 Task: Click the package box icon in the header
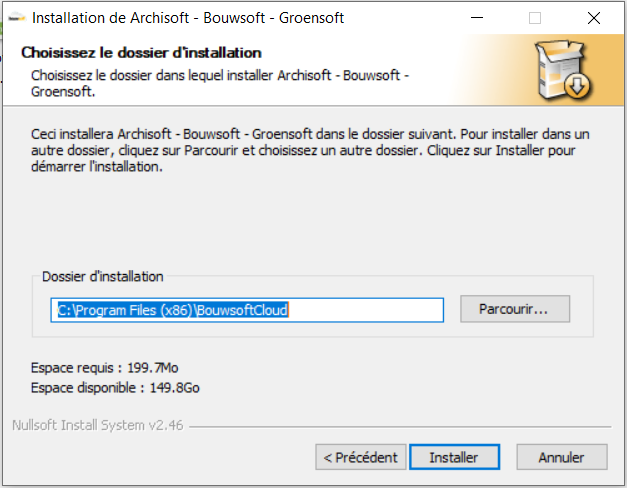(x=564, y=70)
